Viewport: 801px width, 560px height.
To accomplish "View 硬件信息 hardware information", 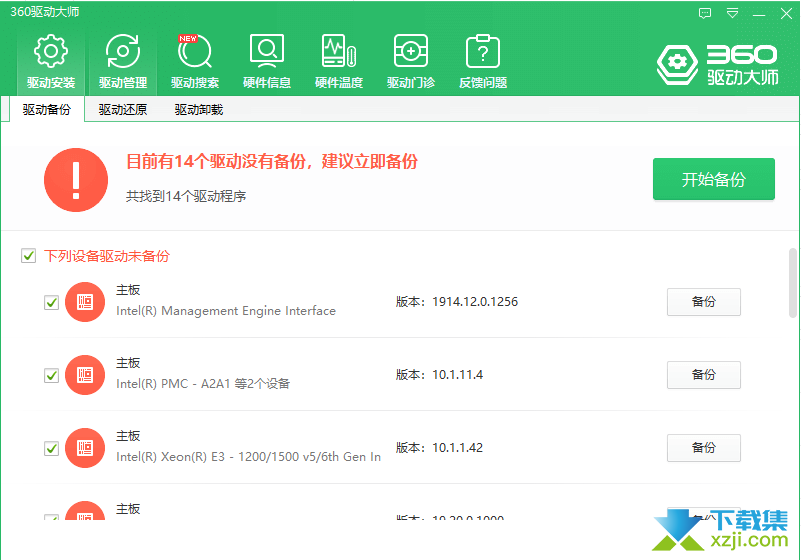I will pos(267,60).
